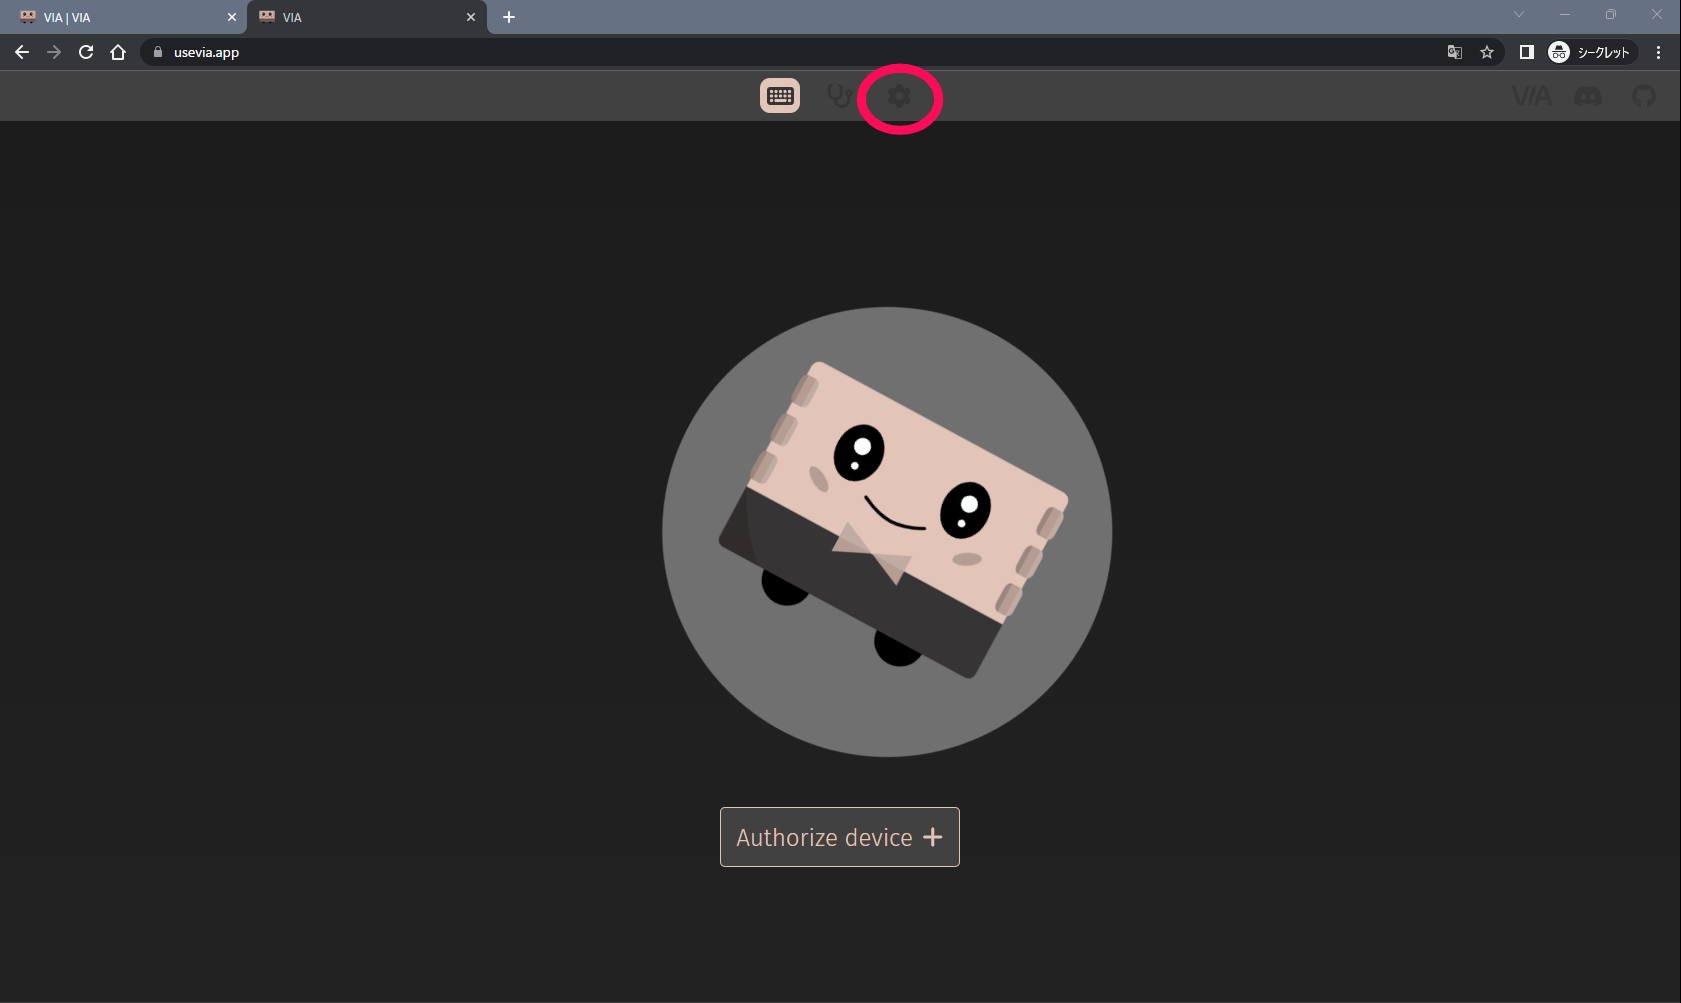Screen dimensions: 1681x1003
Task: Click the Authorize device button
Action: click(840, 837)
